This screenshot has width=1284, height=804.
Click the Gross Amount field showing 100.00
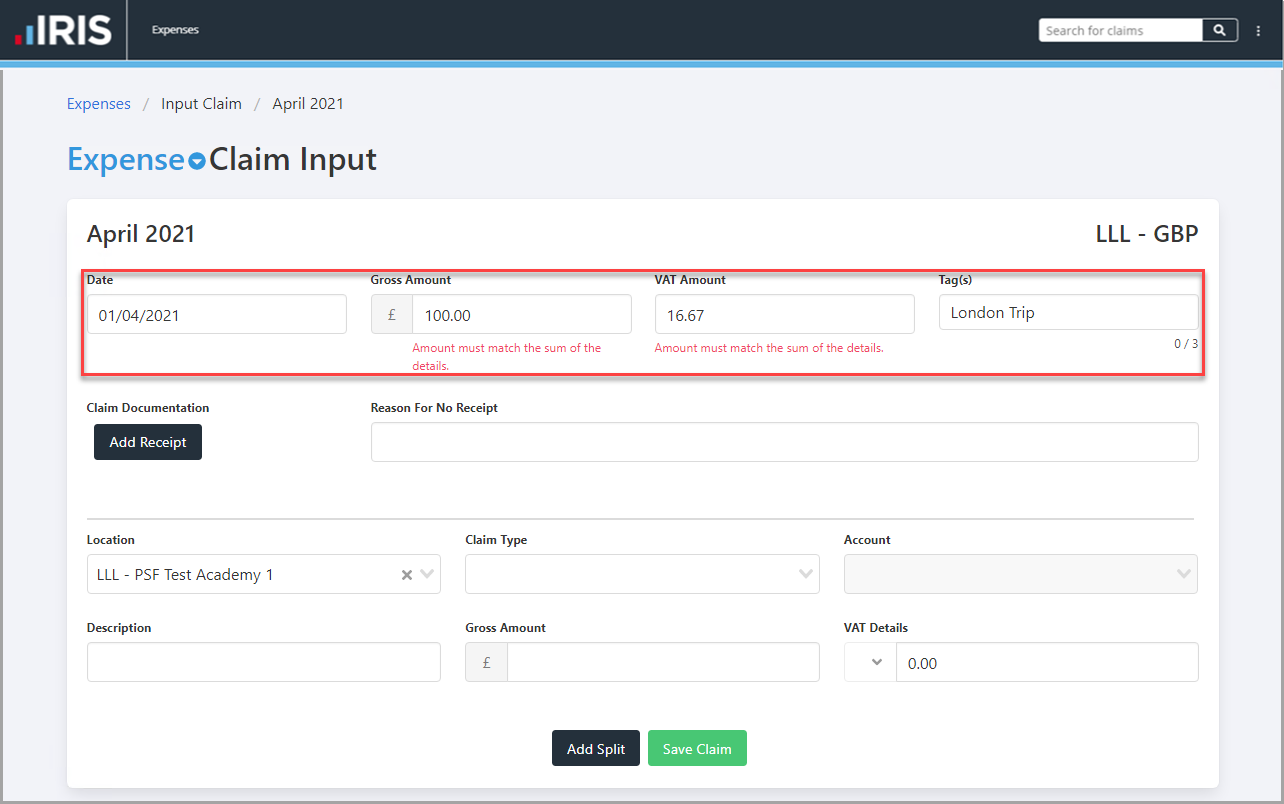click(521, 314)
